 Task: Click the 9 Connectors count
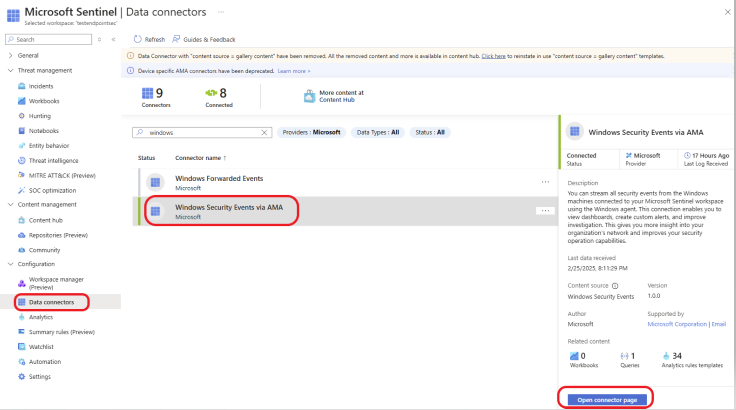[x=156, y=97]
